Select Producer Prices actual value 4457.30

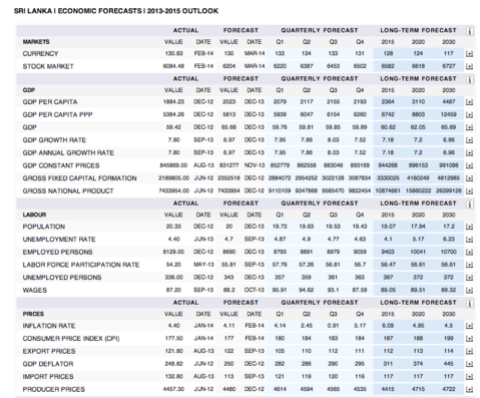[x=173, y=389]
